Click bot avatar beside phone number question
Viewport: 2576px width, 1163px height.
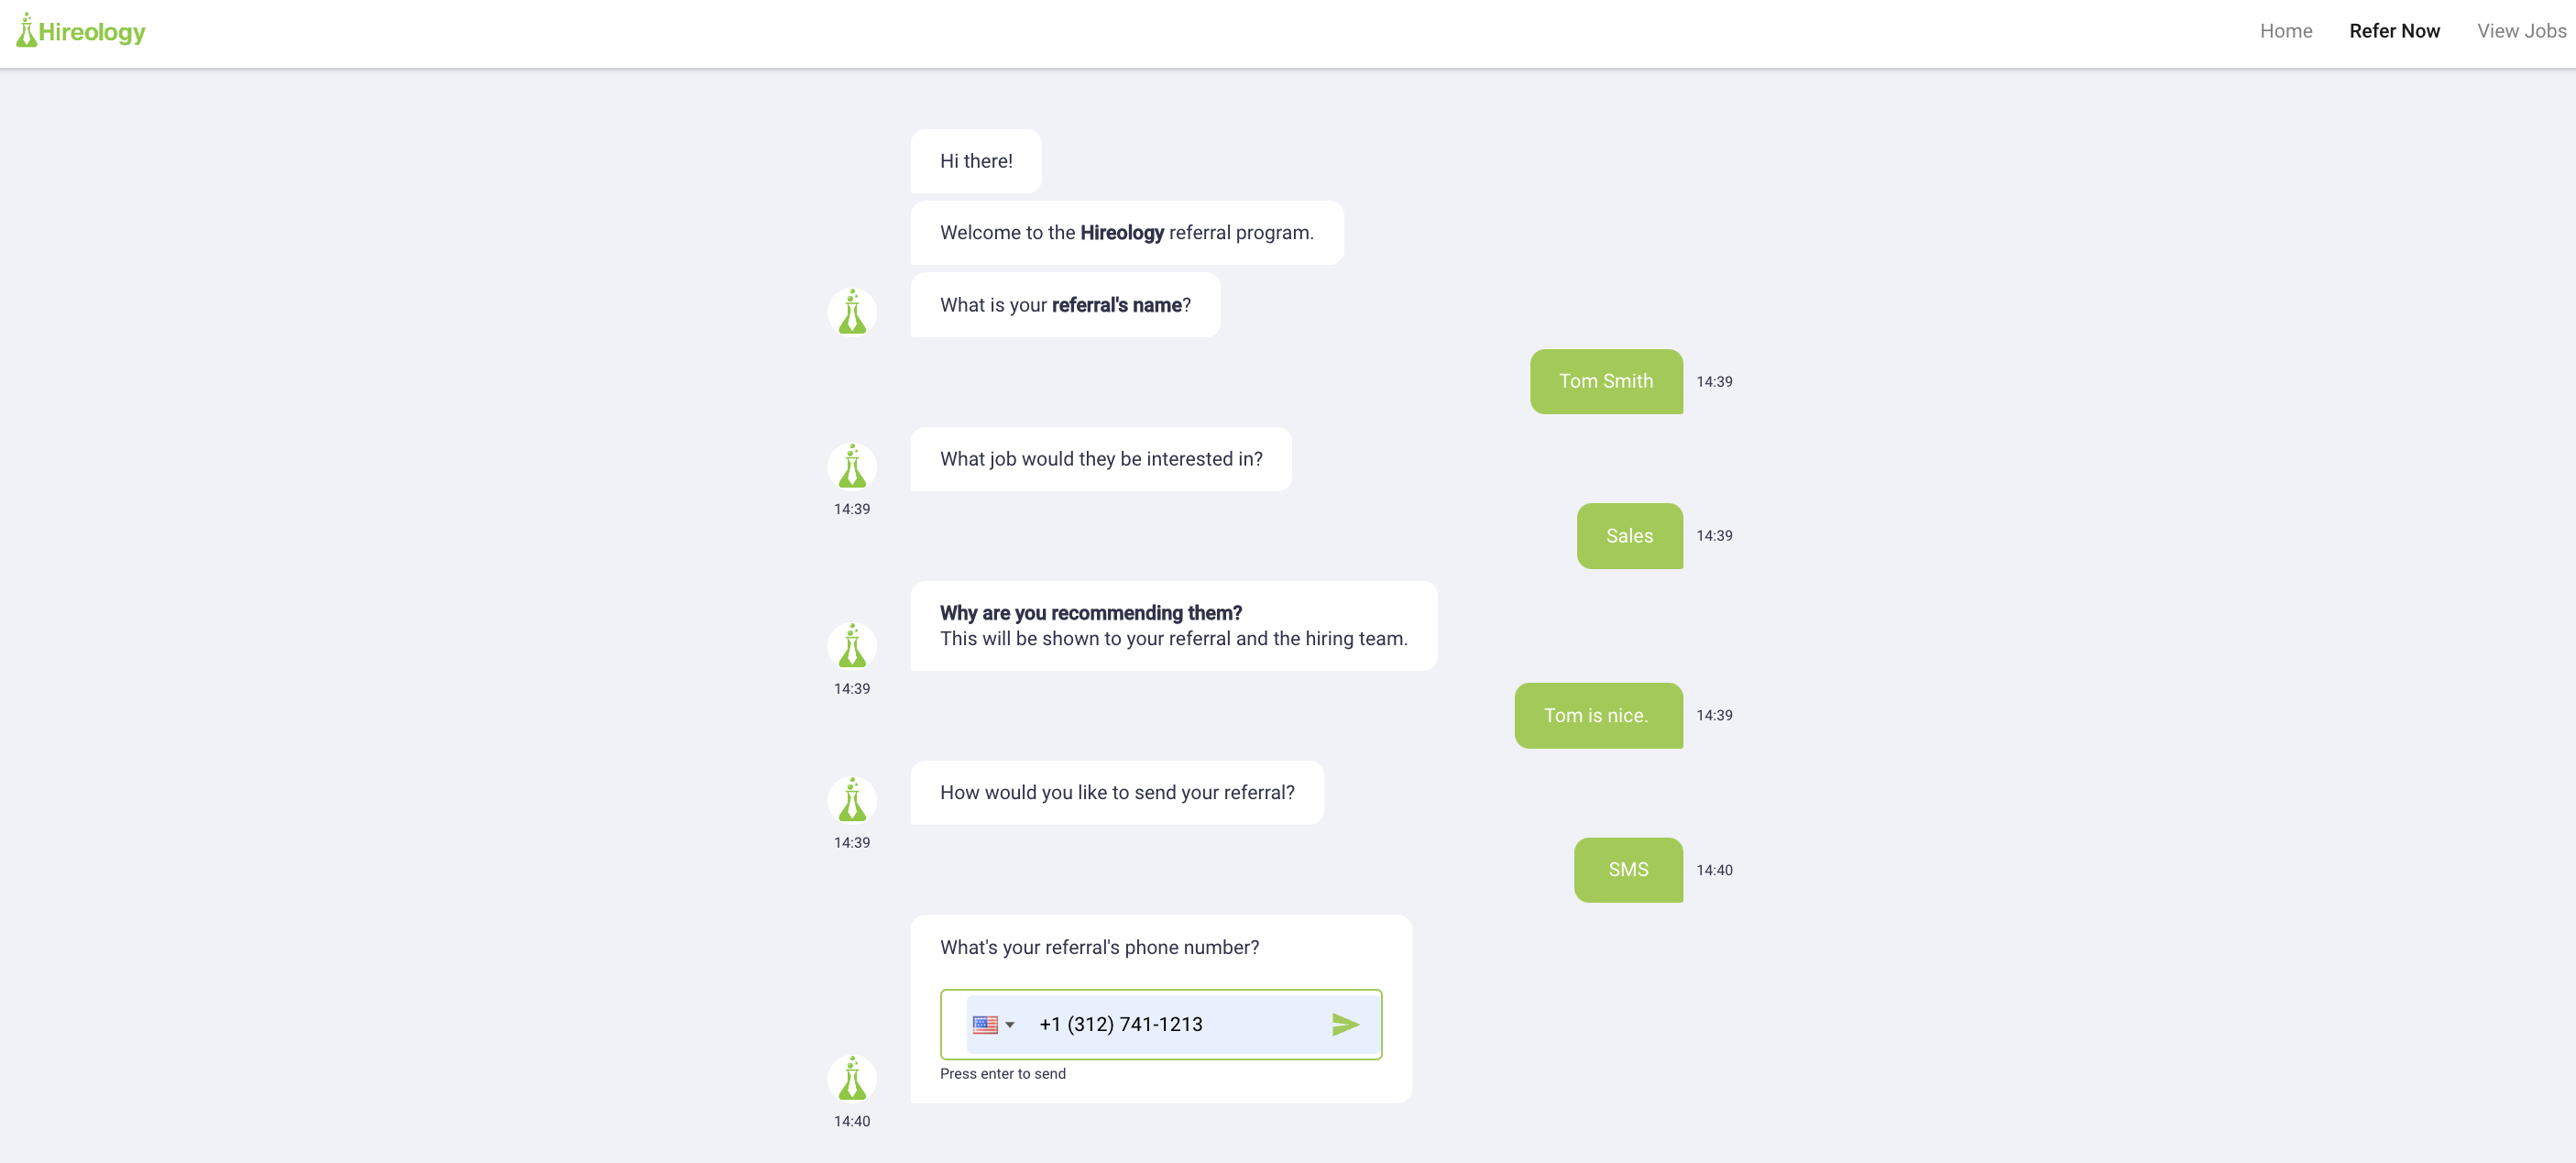[852, 1079]
